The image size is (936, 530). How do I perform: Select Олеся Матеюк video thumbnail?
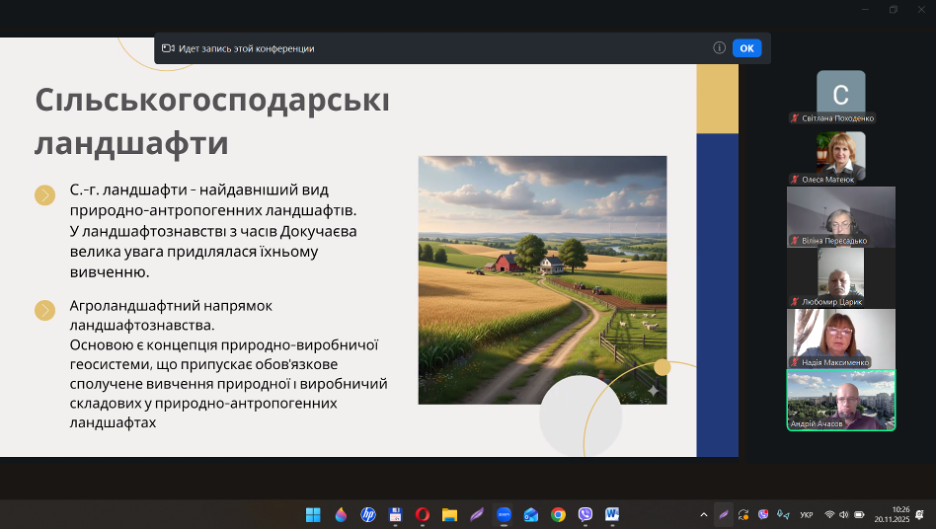[x=840, y=157]
